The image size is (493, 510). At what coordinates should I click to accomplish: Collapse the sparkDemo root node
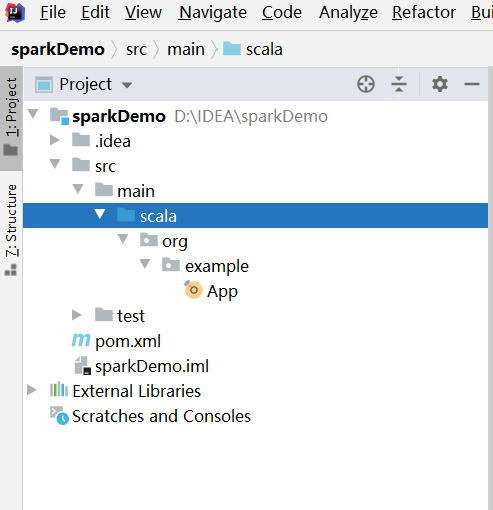click(x=33, y=114)
